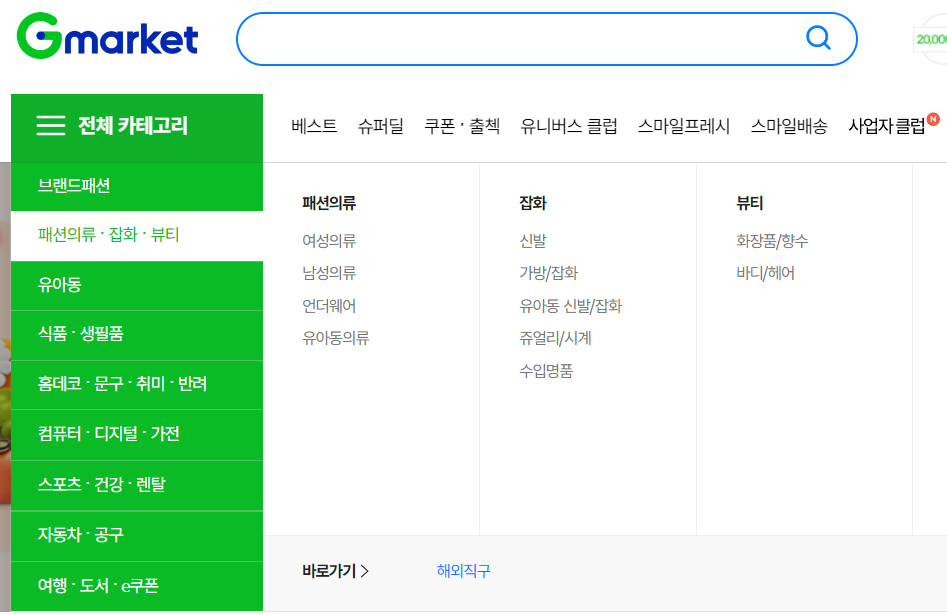Go to 수입명품 subcategory
Image resolution: width=947 pixels, height=615 pixels.
coord(546,370)
